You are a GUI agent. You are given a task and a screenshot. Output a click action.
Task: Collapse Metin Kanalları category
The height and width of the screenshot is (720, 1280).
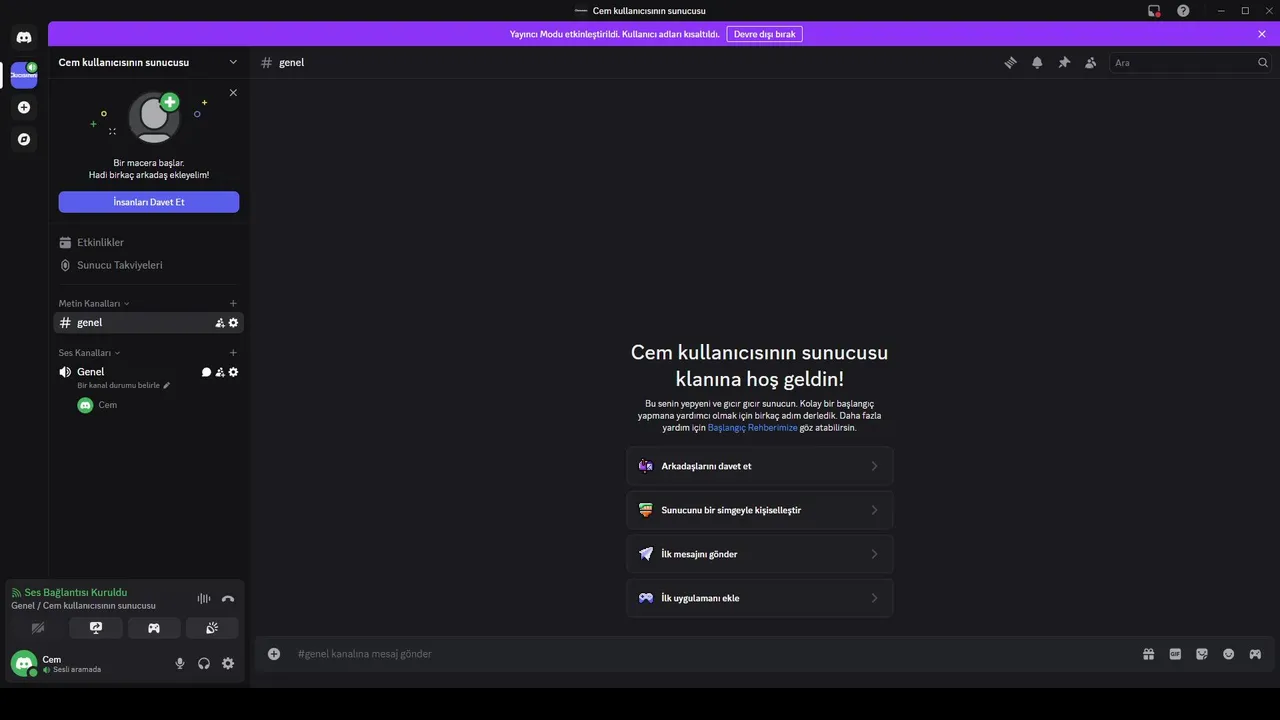pos(94,303)
